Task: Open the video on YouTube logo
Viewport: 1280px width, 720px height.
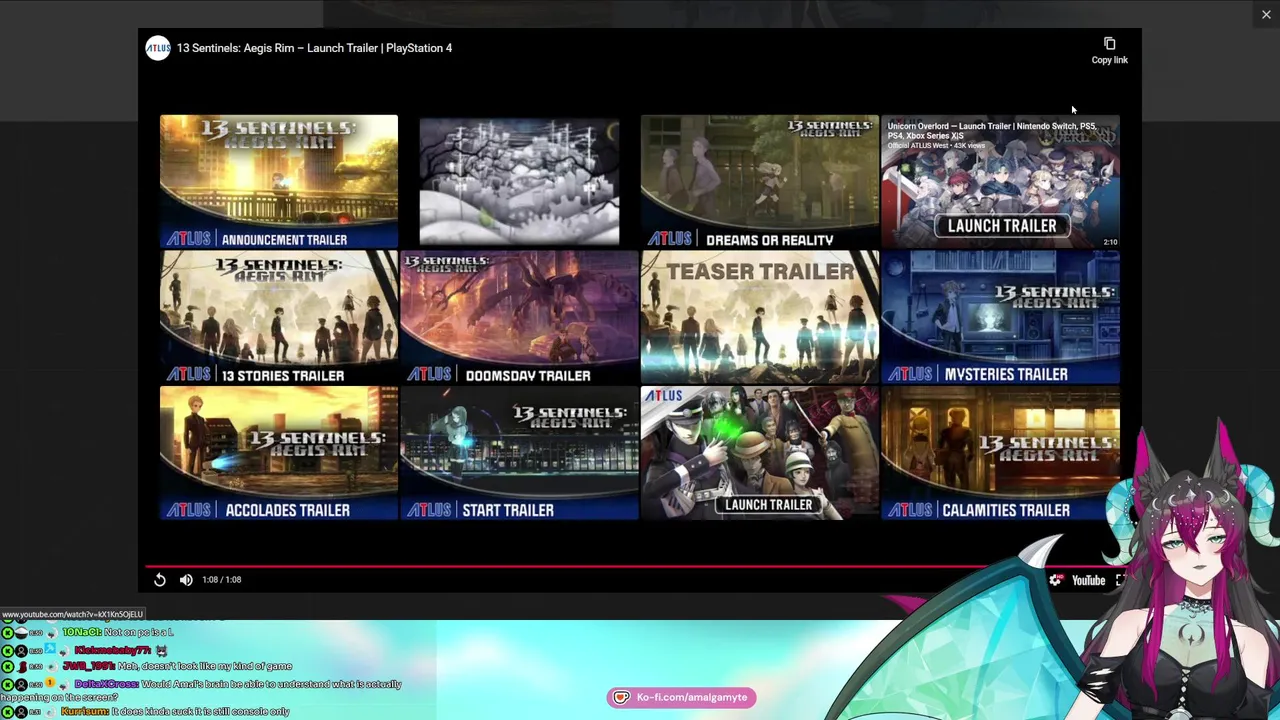Action: (x=1088, y=580)
